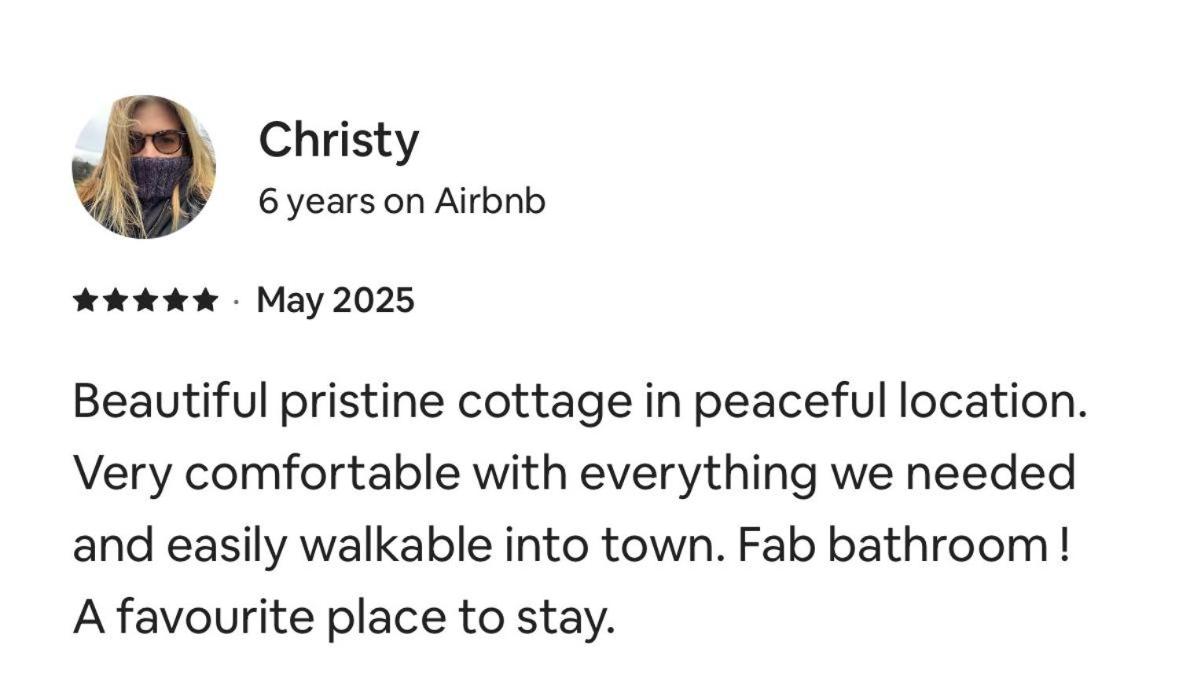Click the reviewer name Christy
Image resolution: width=1179 pixels, height=682 pixels.
338,140
